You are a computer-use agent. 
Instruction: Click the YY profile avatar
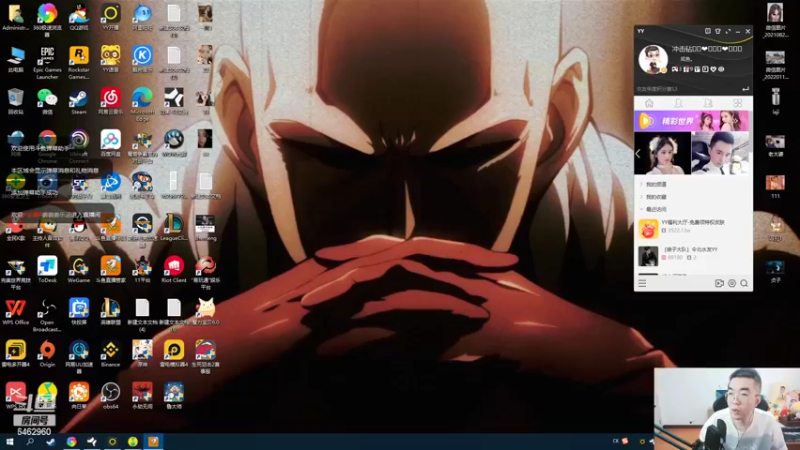click(653, 59)
